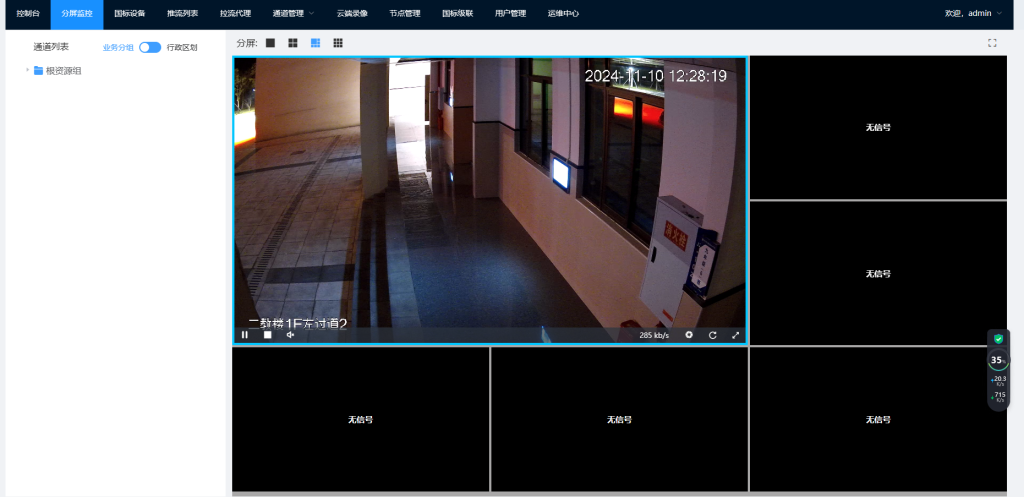
Task: Switch to four-screen split layout
Action: pos(293,43)
